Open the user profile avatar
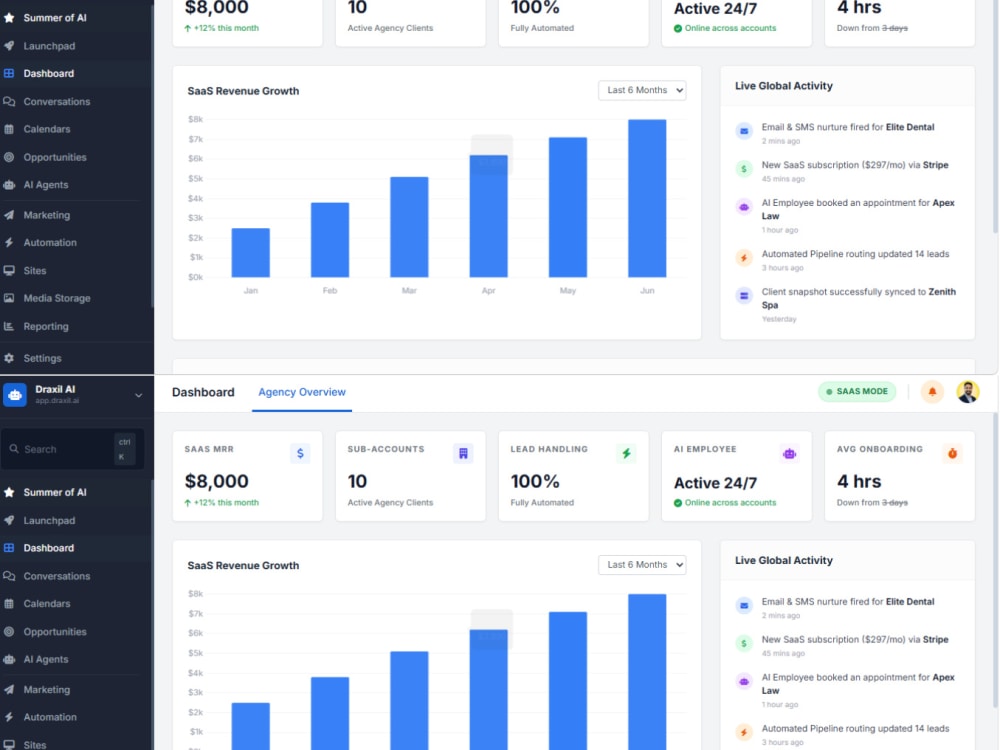The height and width of the screenshot is (750, 1000). 967,392
